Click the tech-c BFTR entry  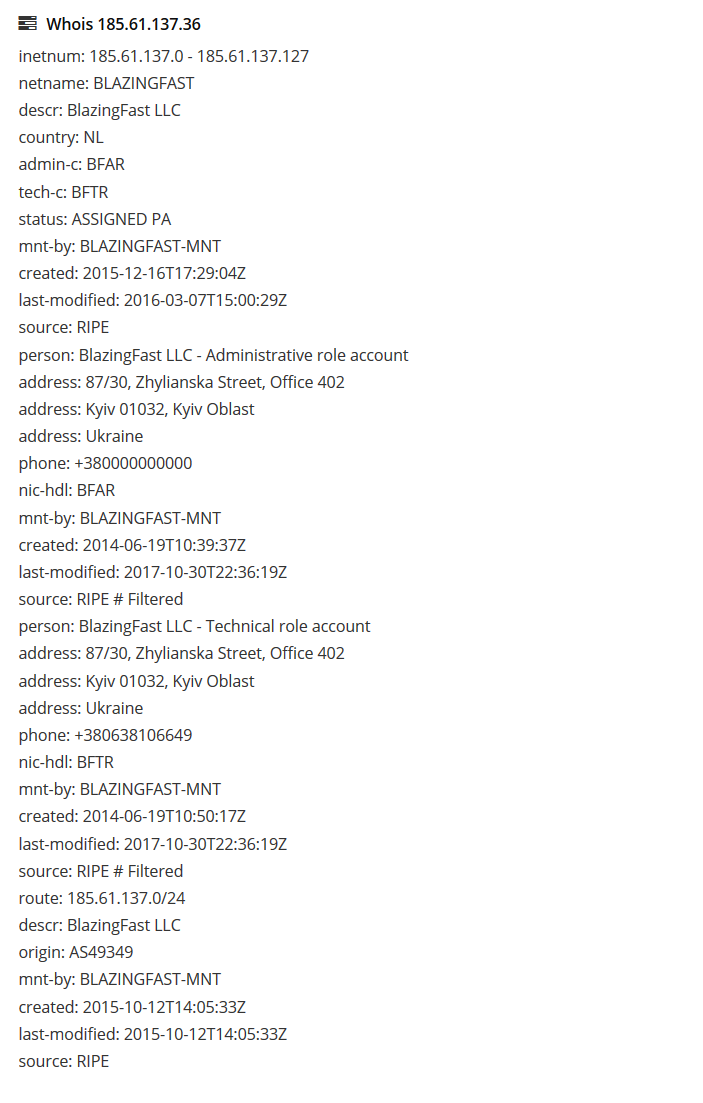[63, 192]
